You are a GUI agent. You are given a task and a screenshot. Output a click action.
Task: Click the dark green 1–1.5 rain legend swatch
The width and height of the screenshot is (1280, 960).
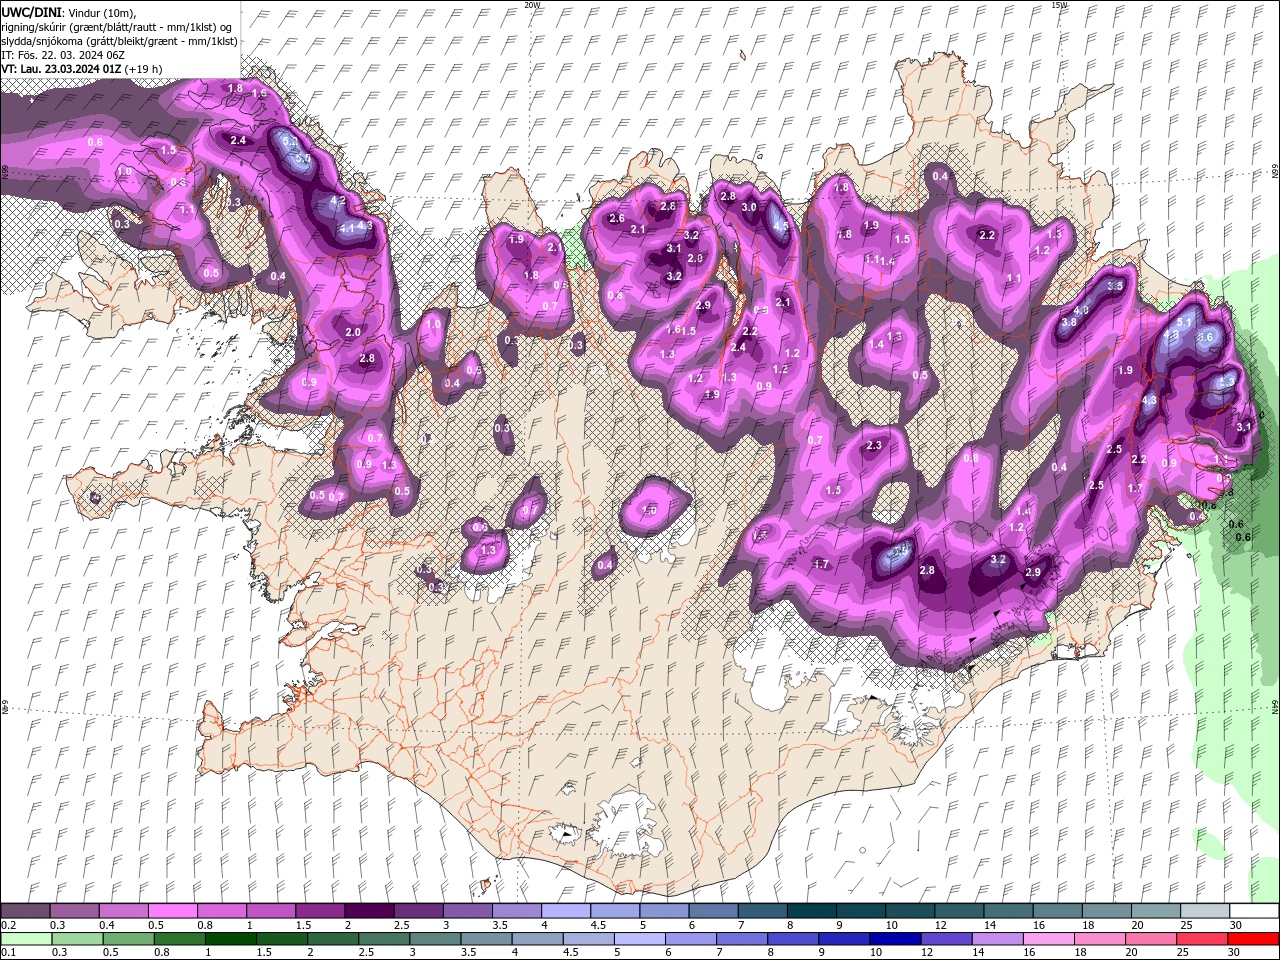click(x=230, y=939)
